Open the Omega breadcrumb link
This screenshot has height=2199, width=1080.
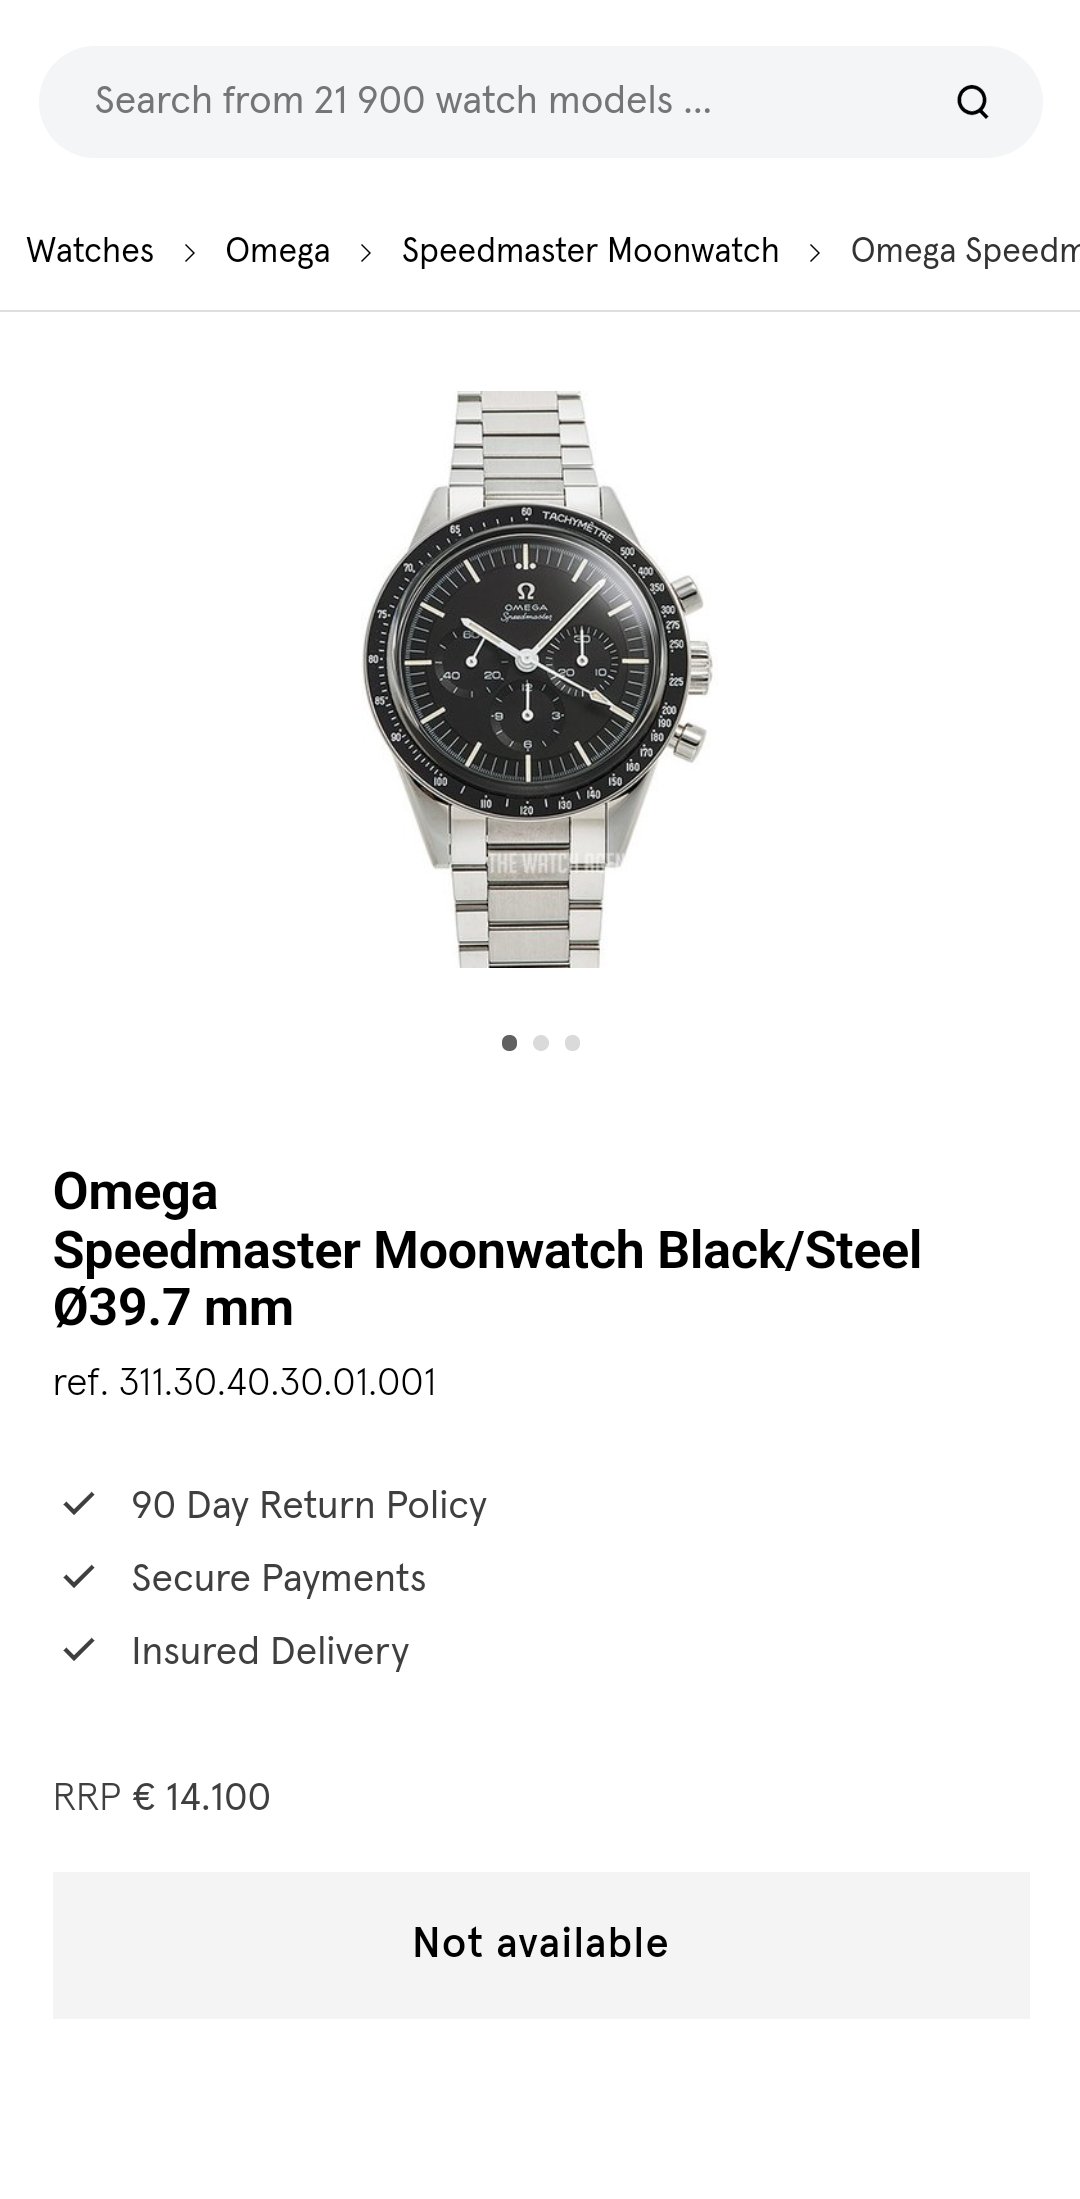(277, 250)
